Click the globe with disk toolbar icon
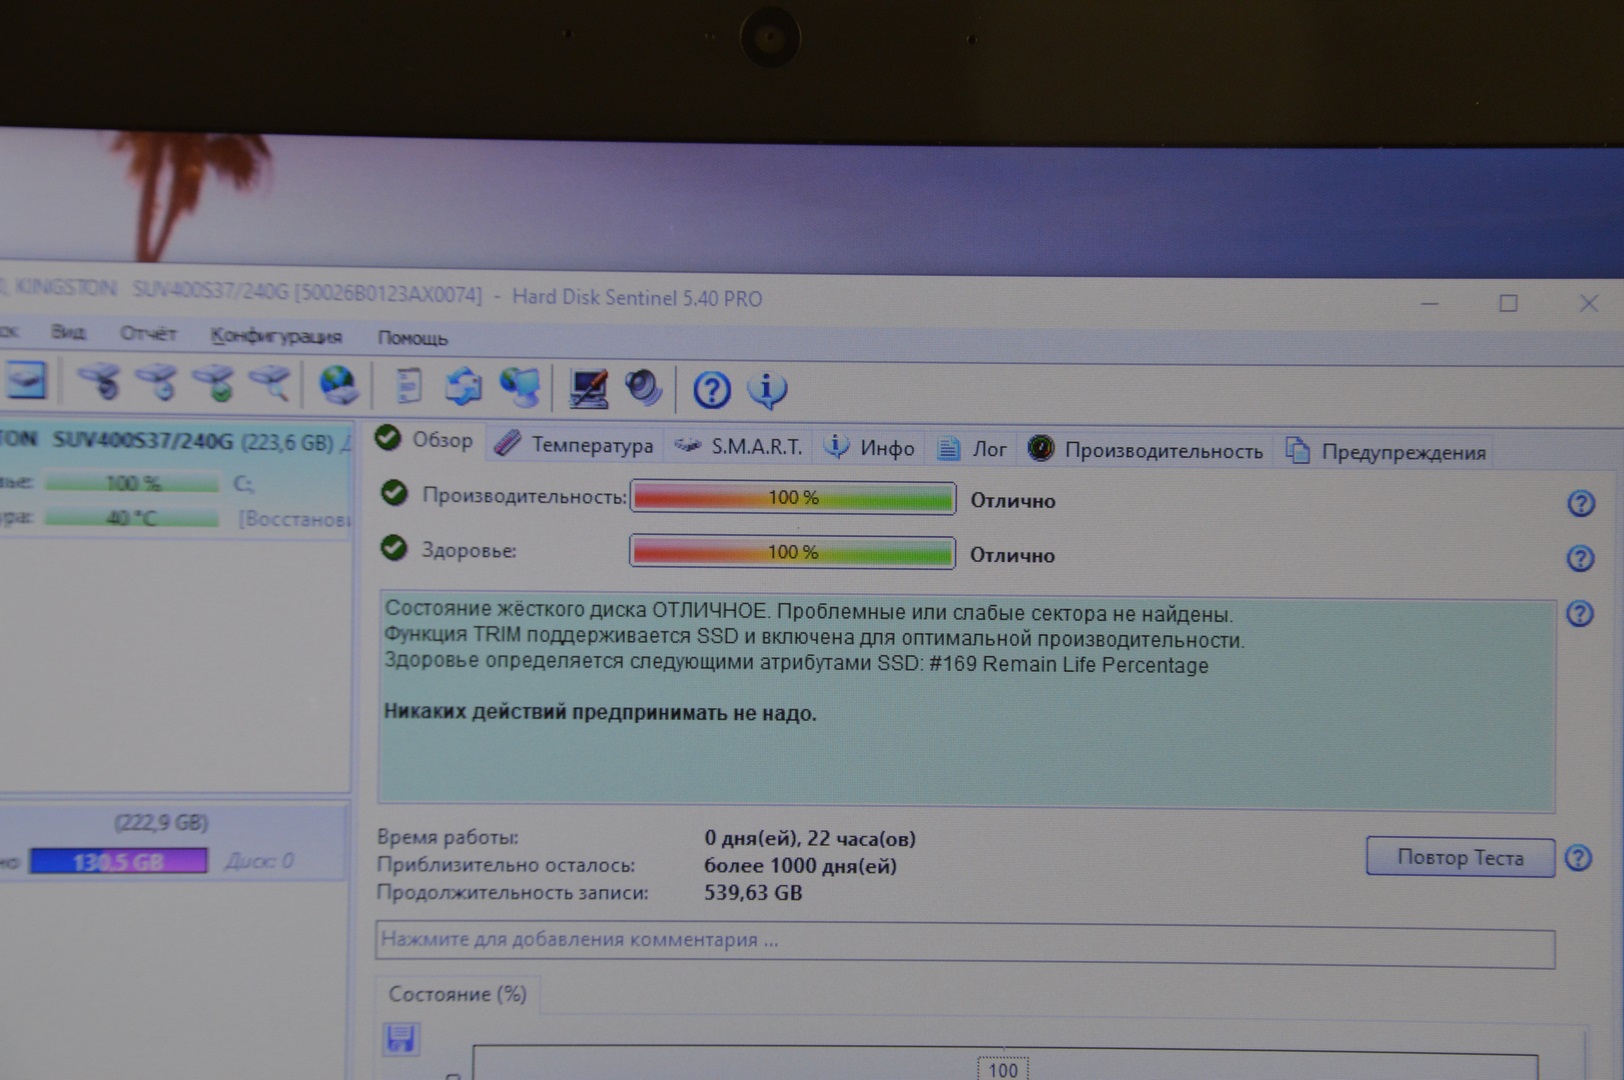The height and width of the screenshot is (1080, 1624). tap(338, 385)
